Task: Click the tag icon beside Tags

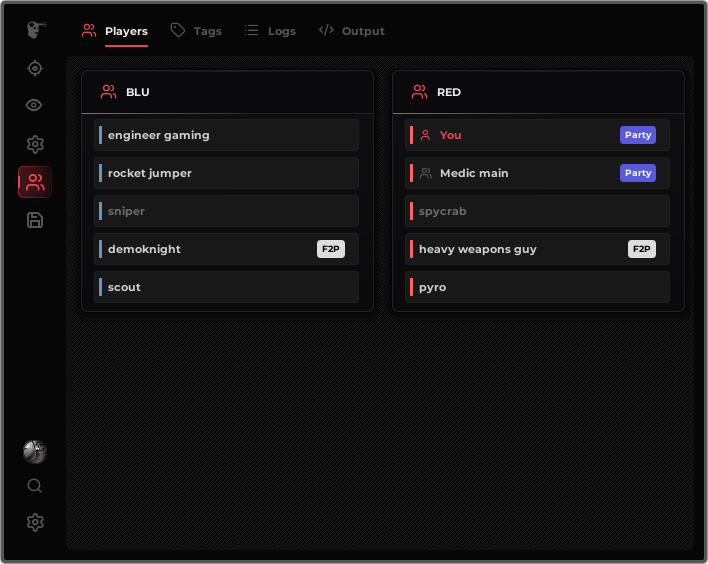Action: 177,30
